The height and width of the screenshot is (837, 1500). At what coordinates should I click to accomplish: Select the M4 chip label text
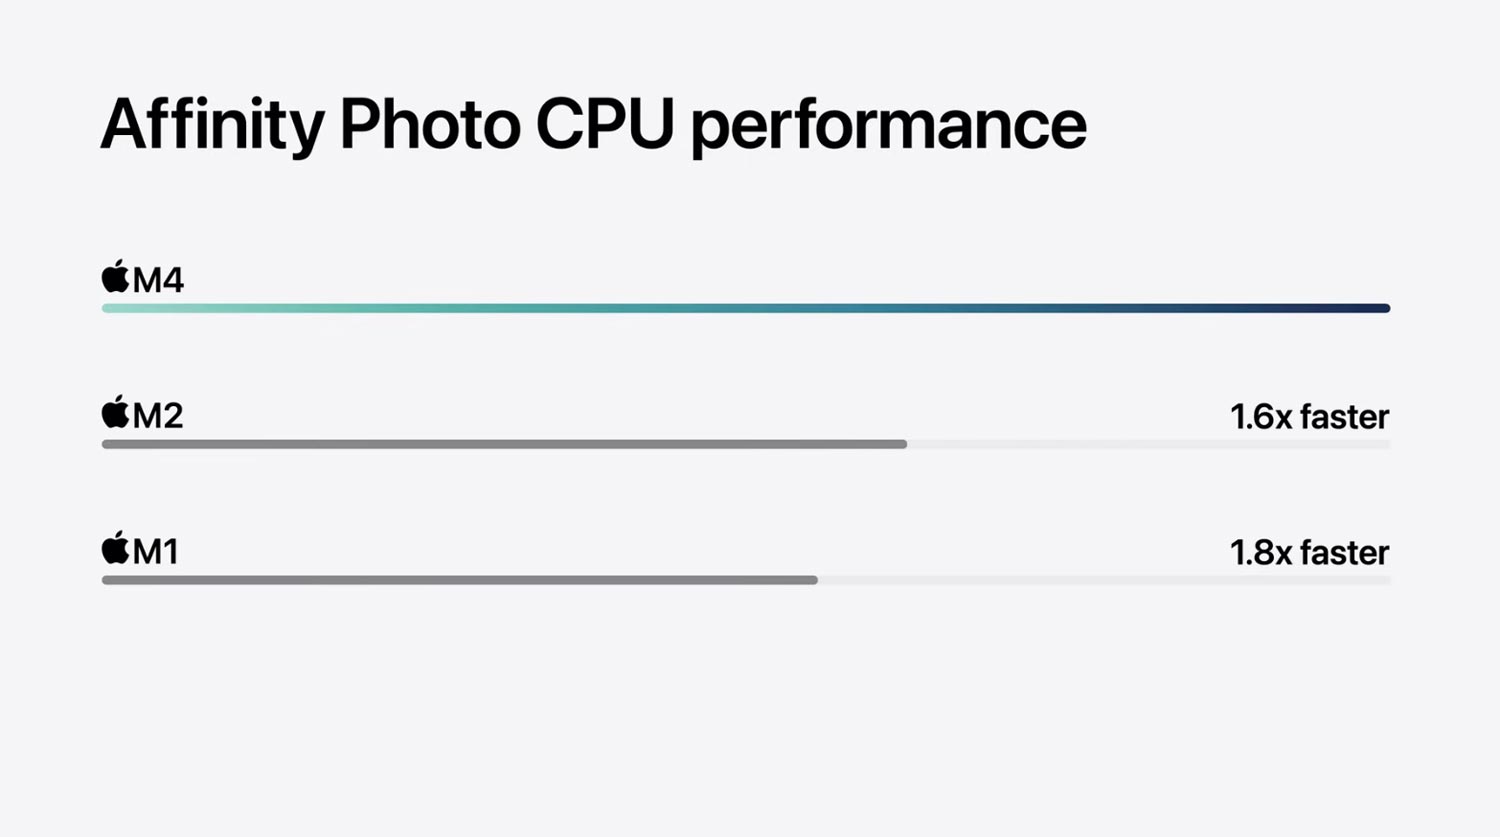click(x=158, y=280)
